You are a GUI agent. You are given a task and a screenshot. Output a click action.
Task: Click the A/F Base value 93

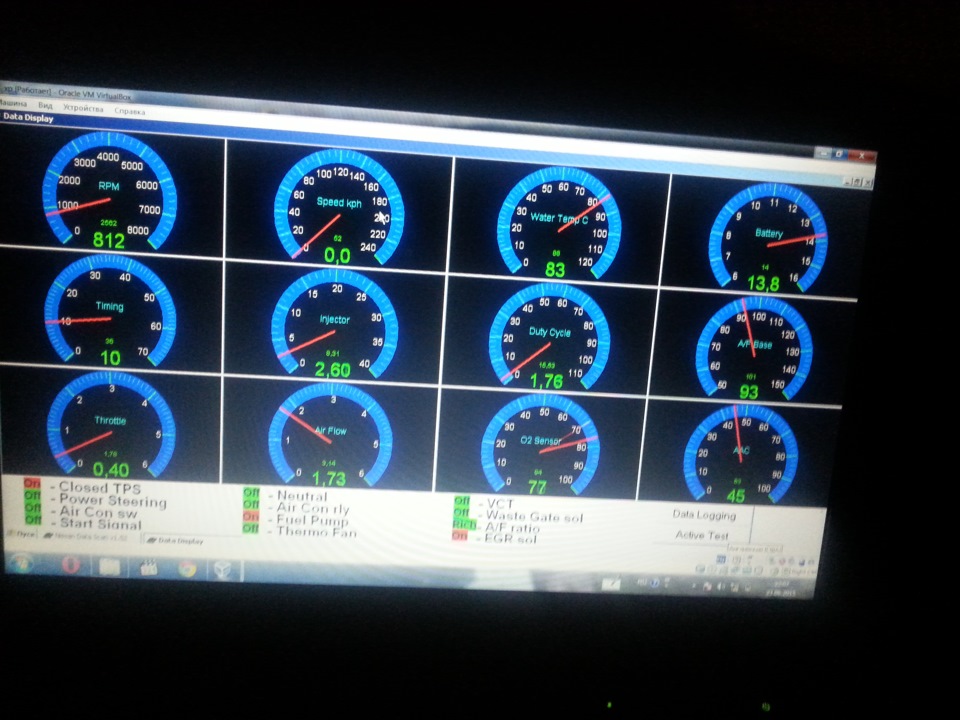click(x=749, y=392)
